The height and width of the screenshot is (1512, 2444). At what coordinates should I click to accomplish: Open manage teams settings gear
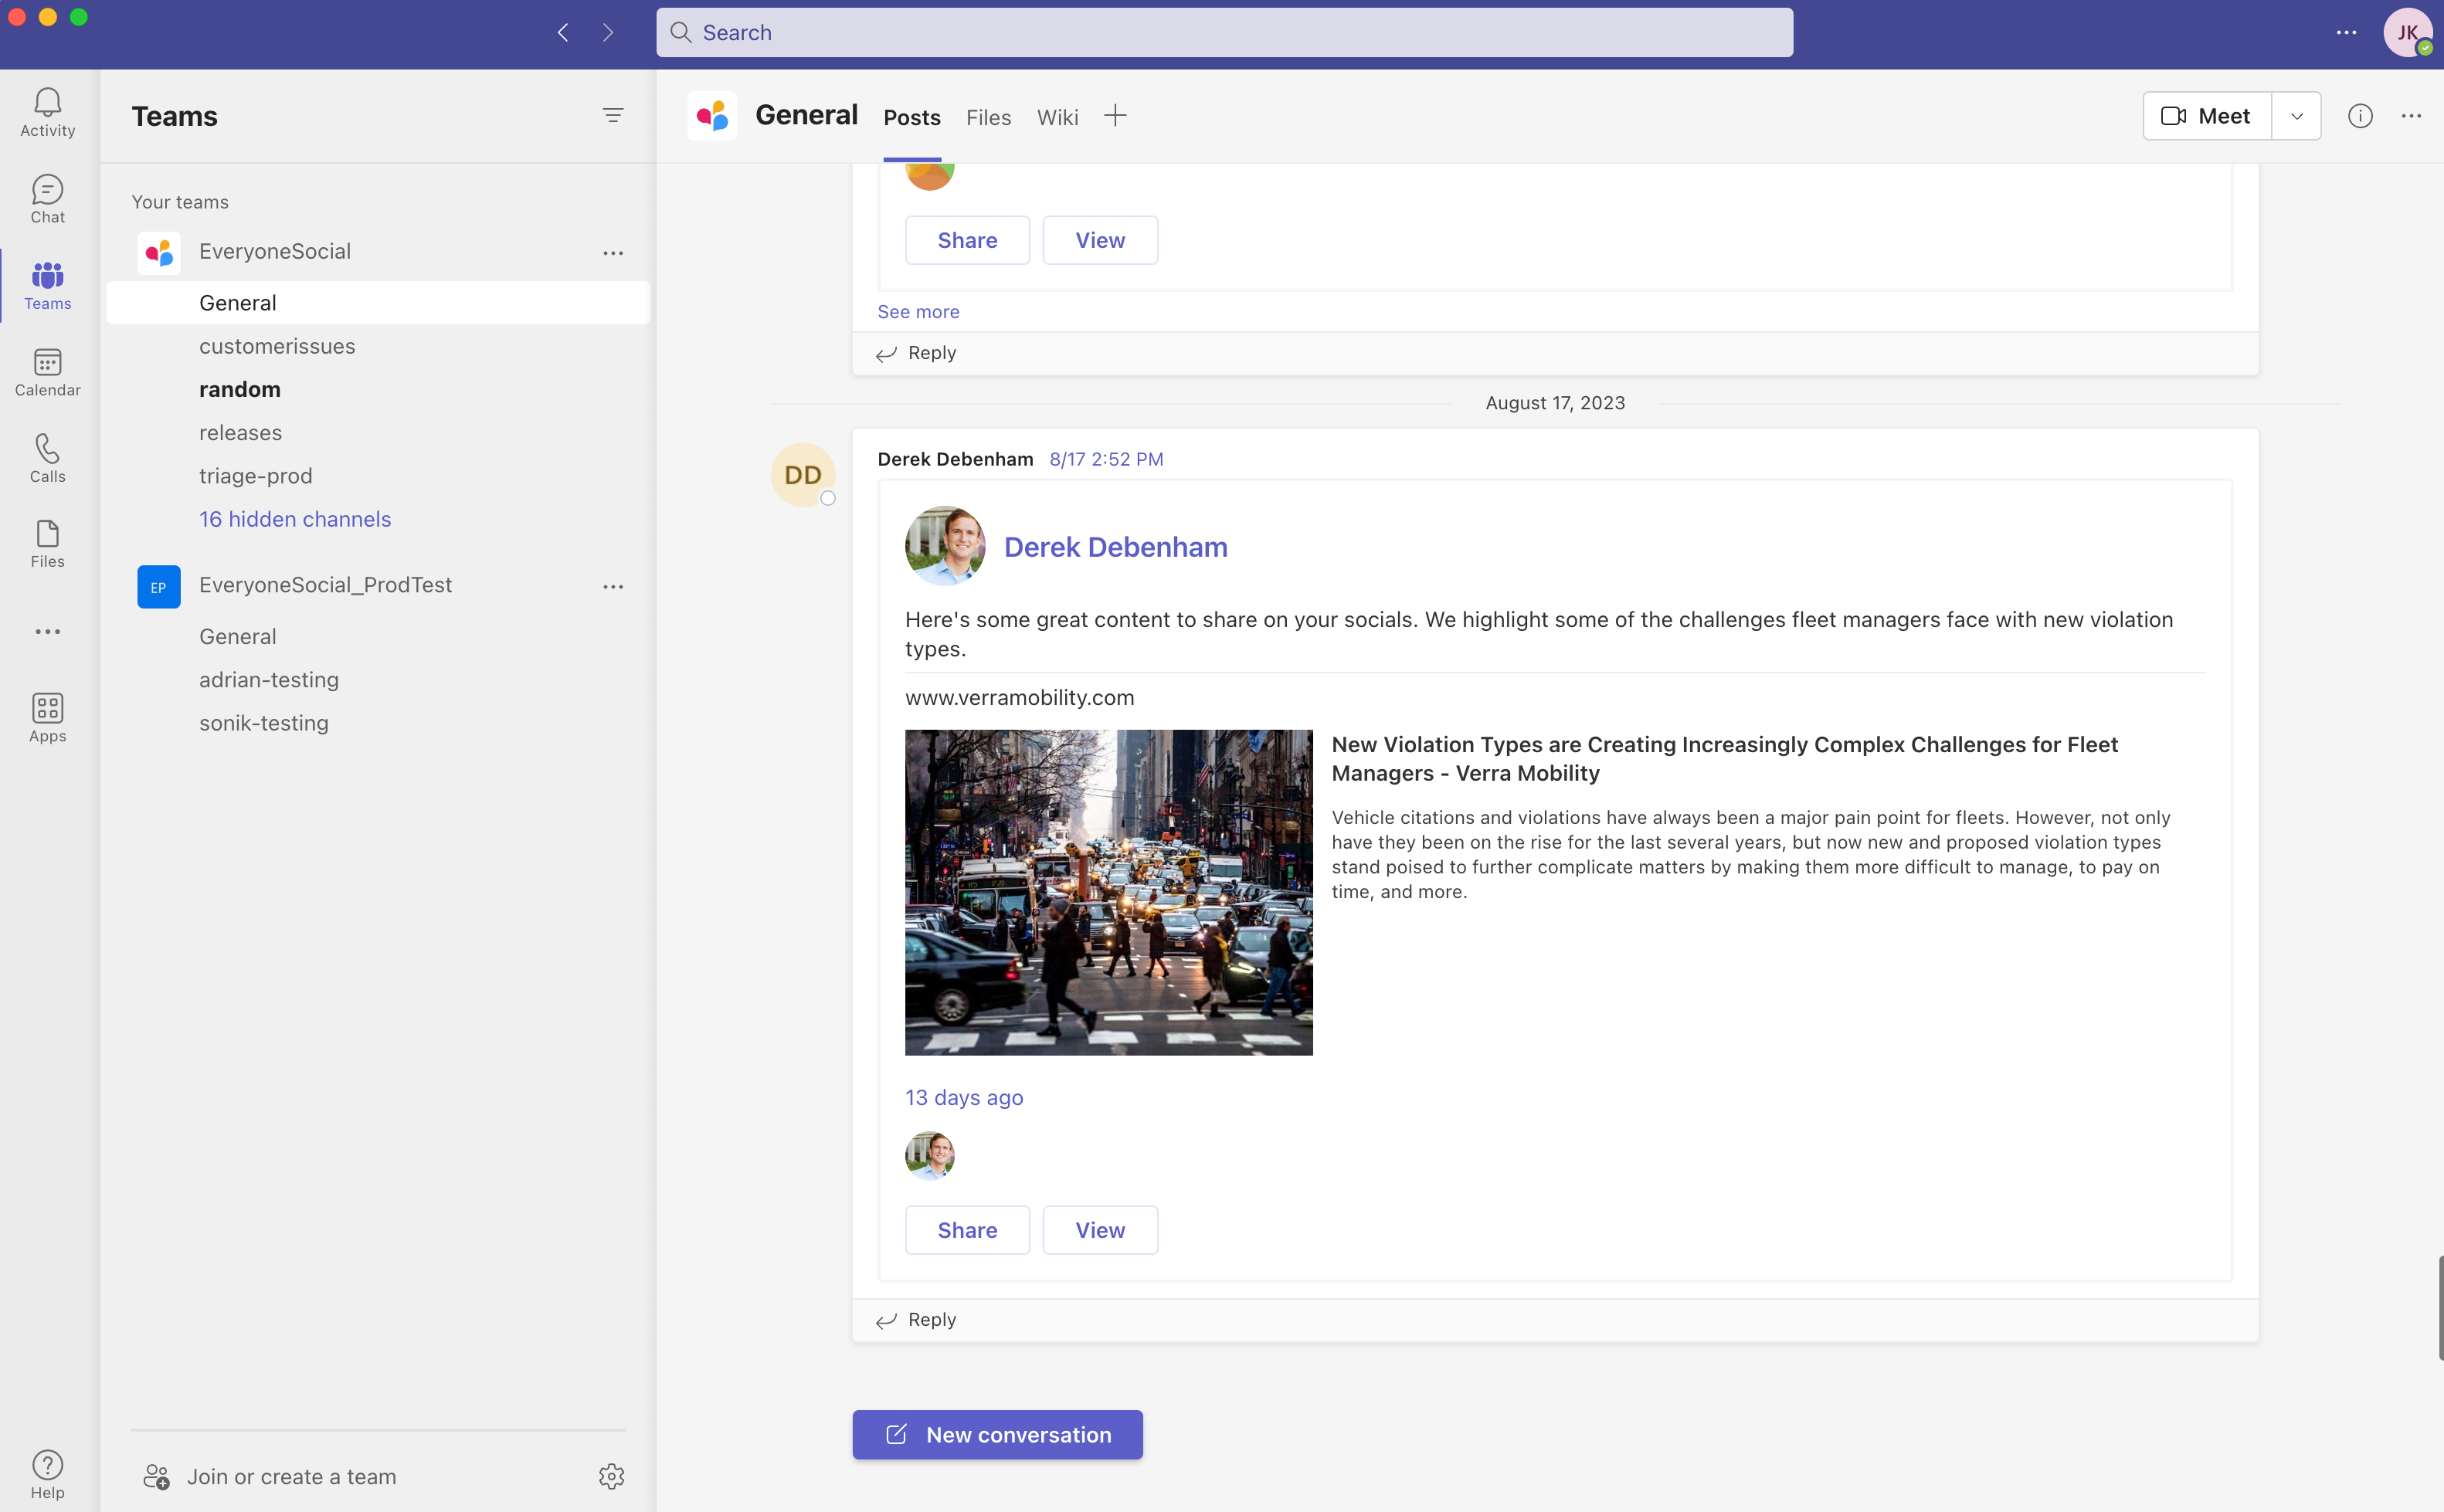click(611, 1476)
